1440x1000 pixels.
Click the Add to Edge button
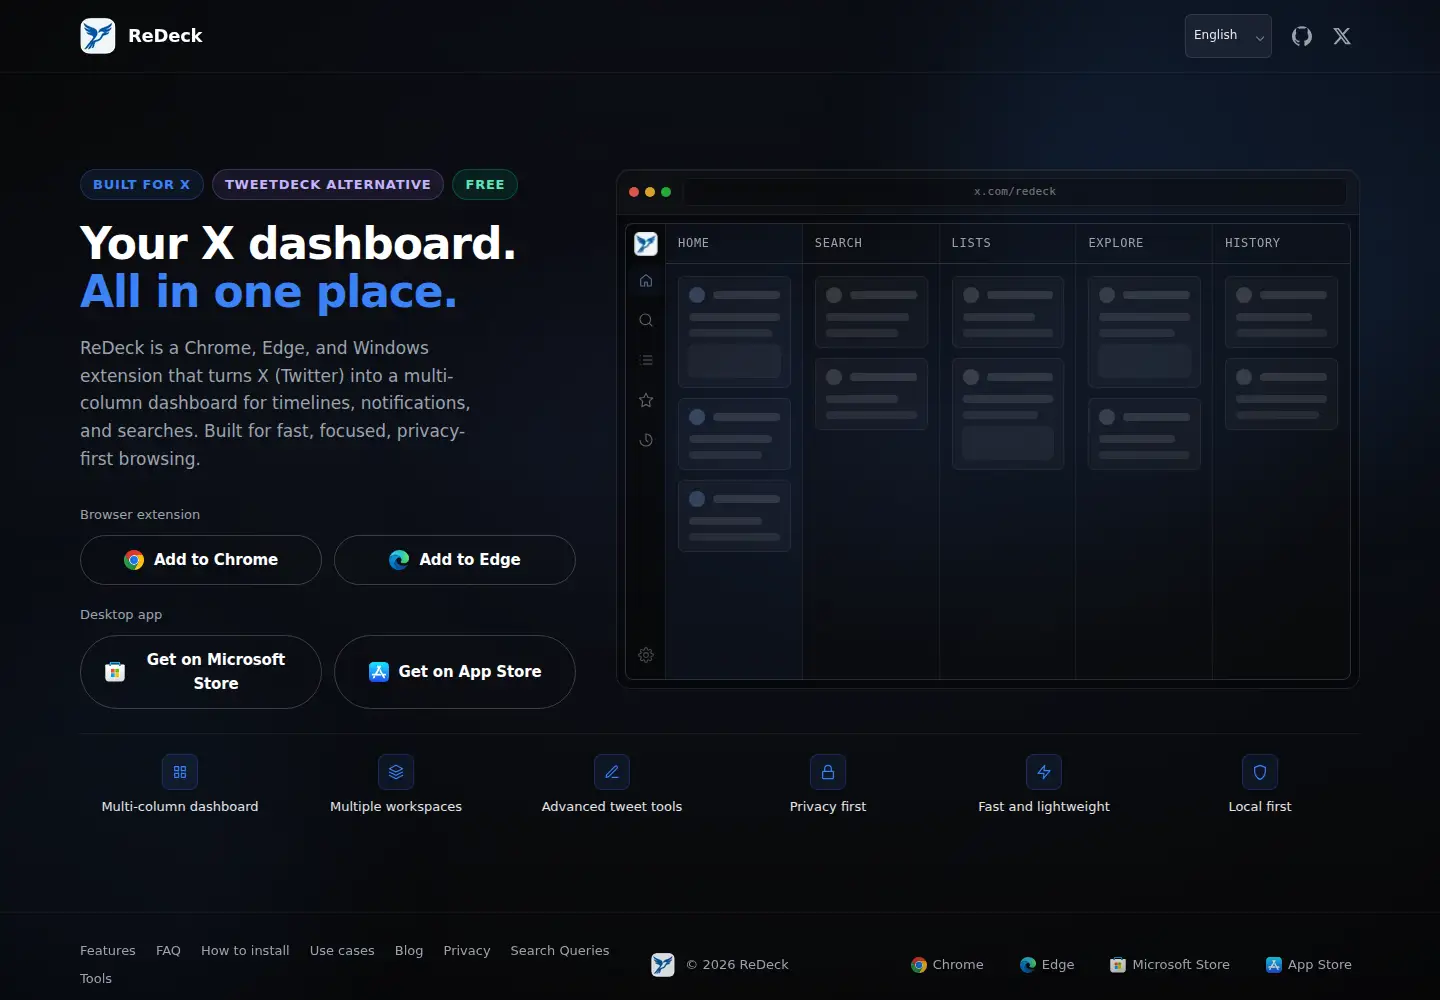click(455, 560)
